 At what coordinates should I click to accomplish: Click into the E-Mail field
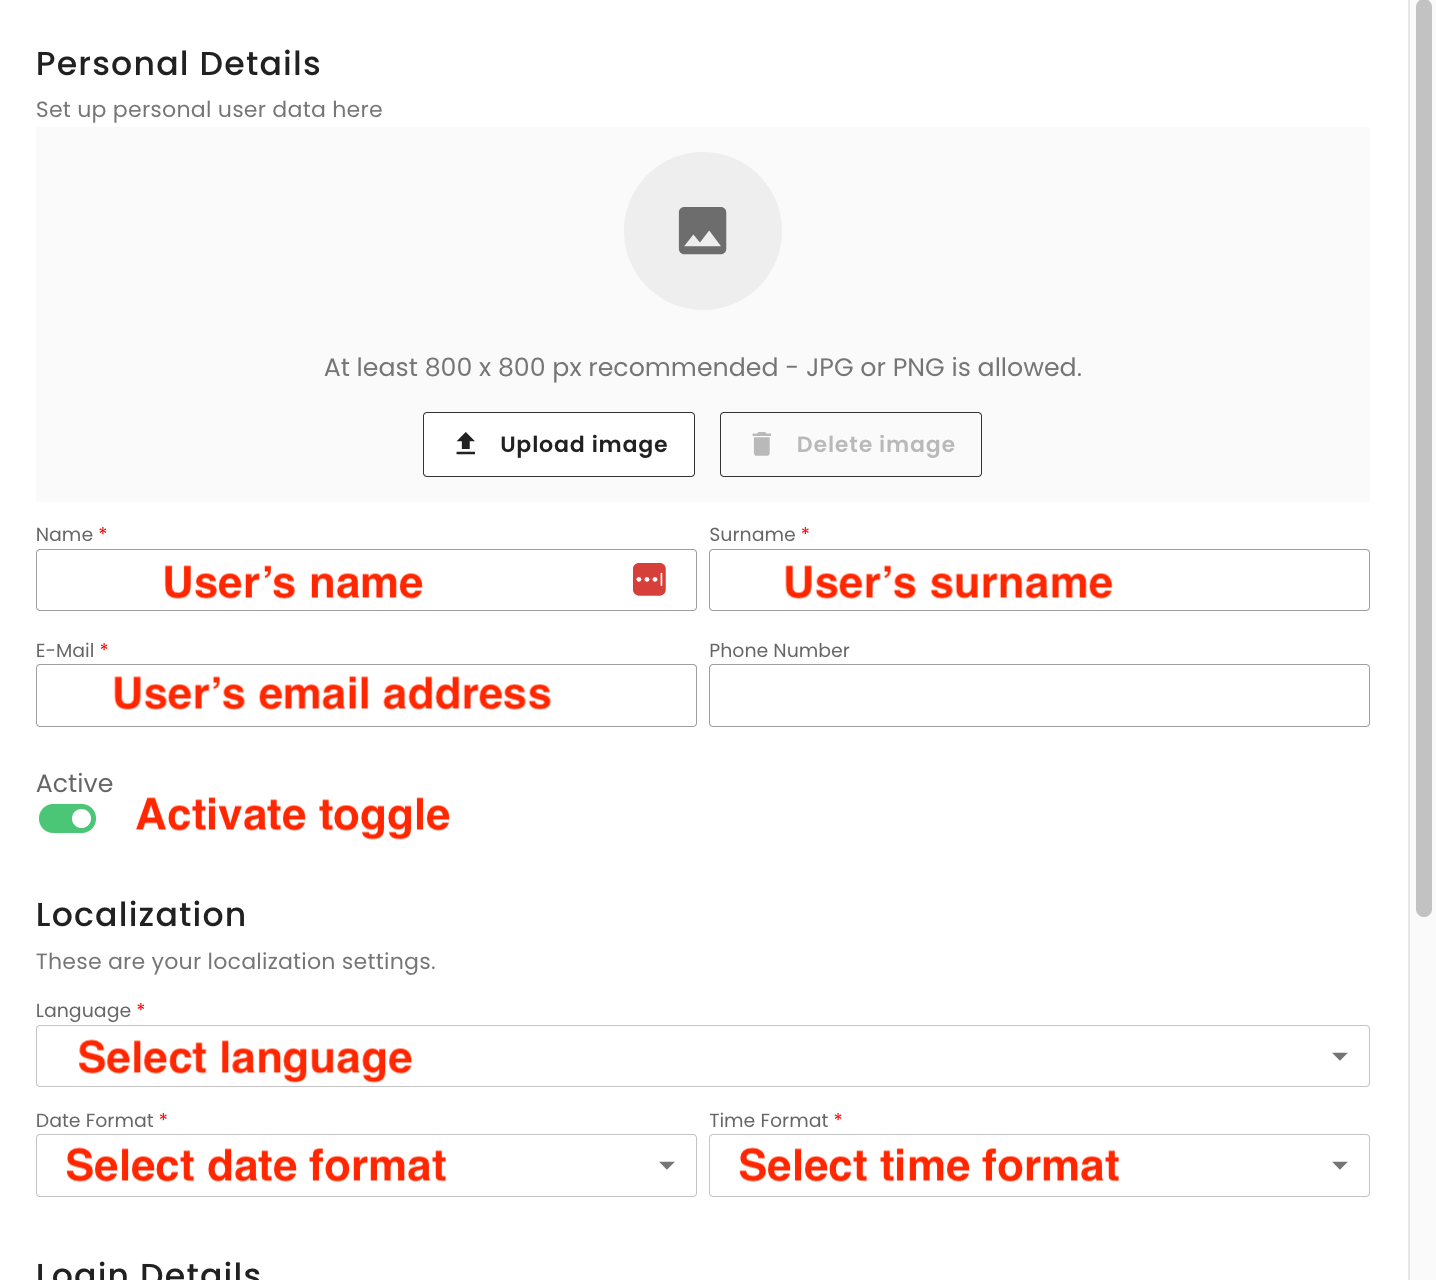coord(365,695)
